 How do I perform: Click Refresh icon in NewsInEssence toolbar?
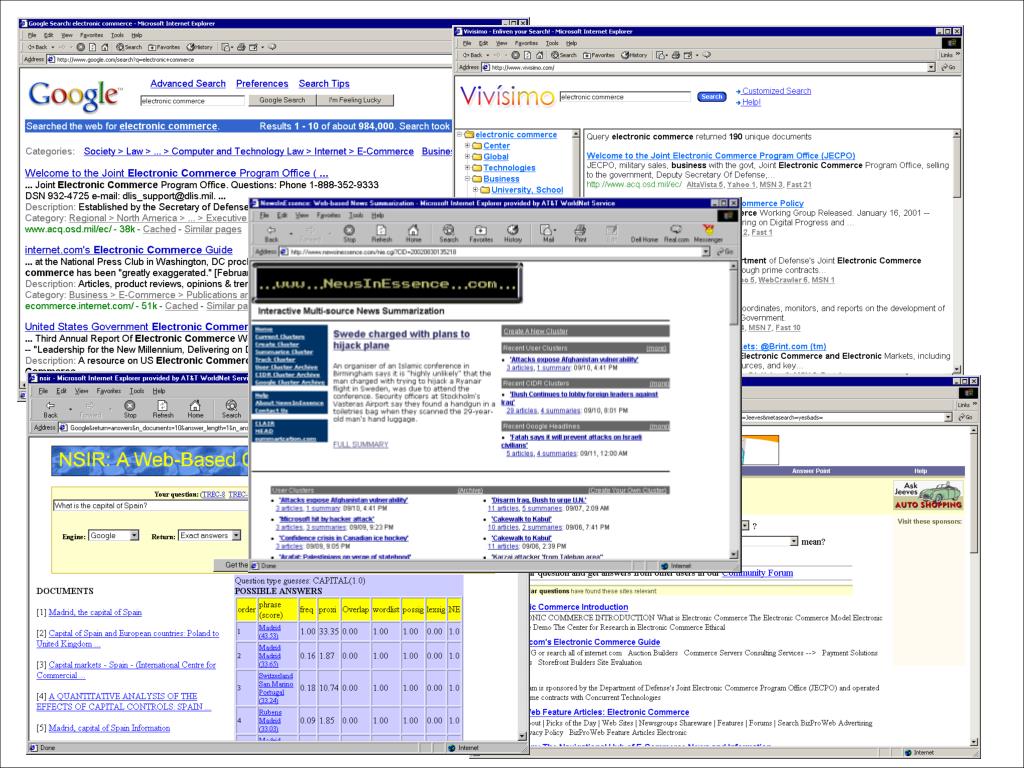[381, 231]
